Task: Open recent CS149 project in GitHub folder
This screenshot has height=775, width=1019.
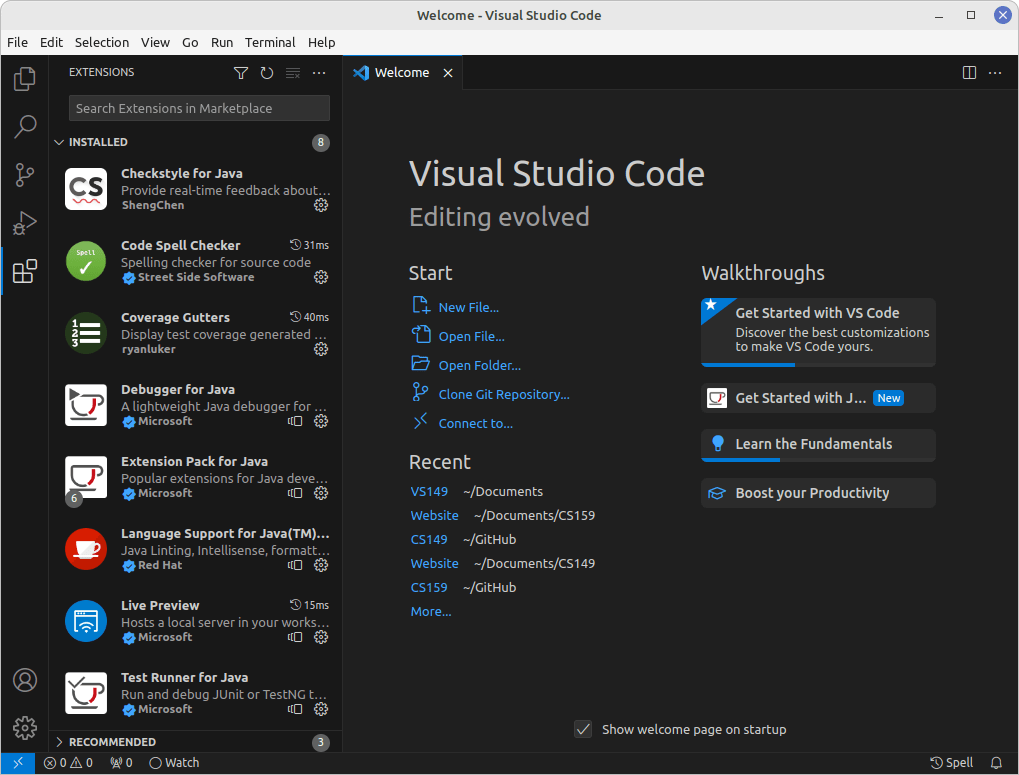Action: pyautogui.click(x=428, y=539)
